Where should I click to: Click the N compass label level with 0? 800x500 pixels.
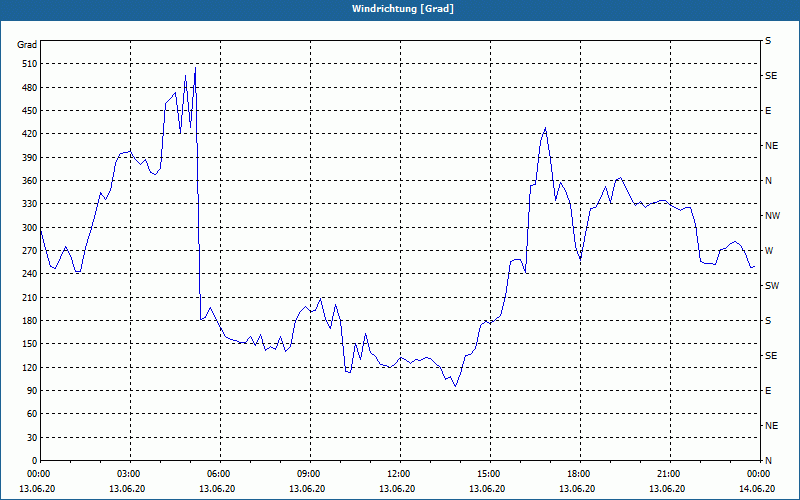tap(768, 460)
